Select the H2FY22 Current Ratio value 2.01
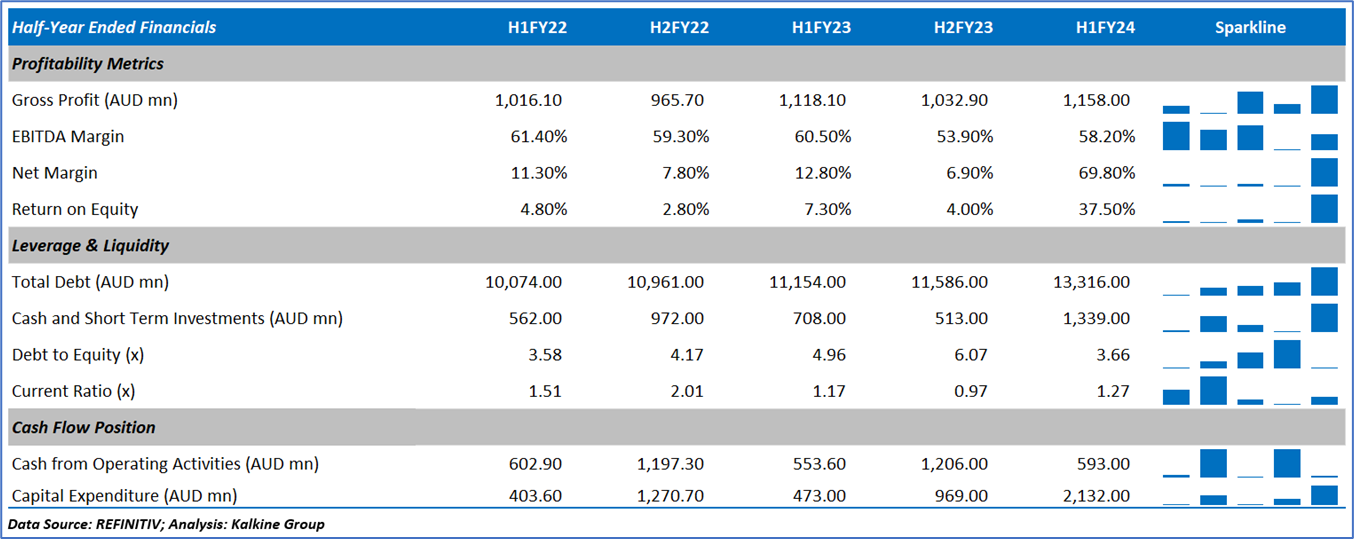1354x539 pixels. pos(687,391)
